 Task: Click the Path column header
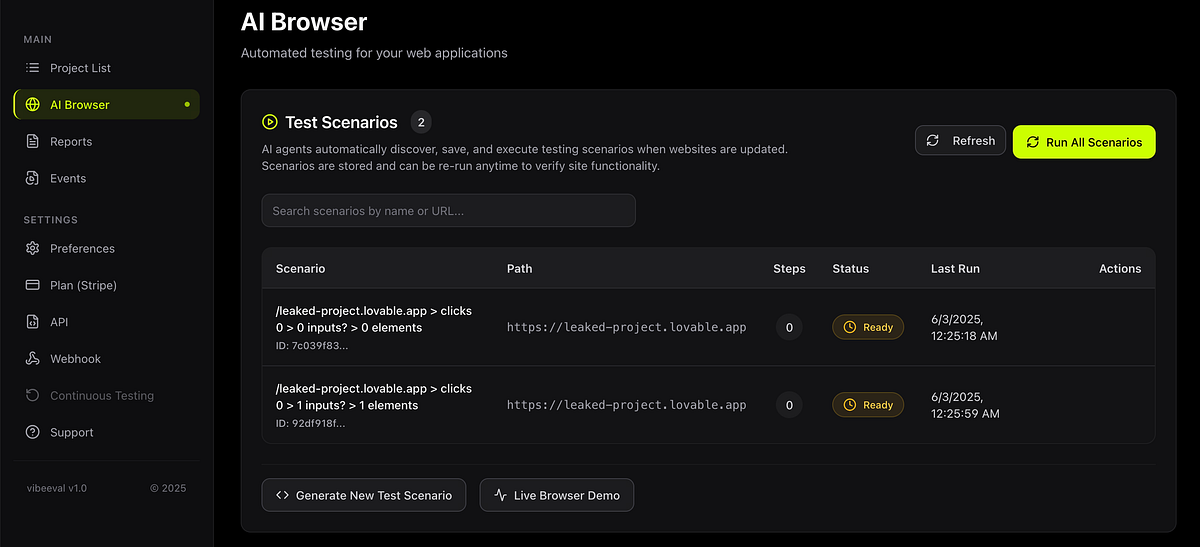click(520, 269)
